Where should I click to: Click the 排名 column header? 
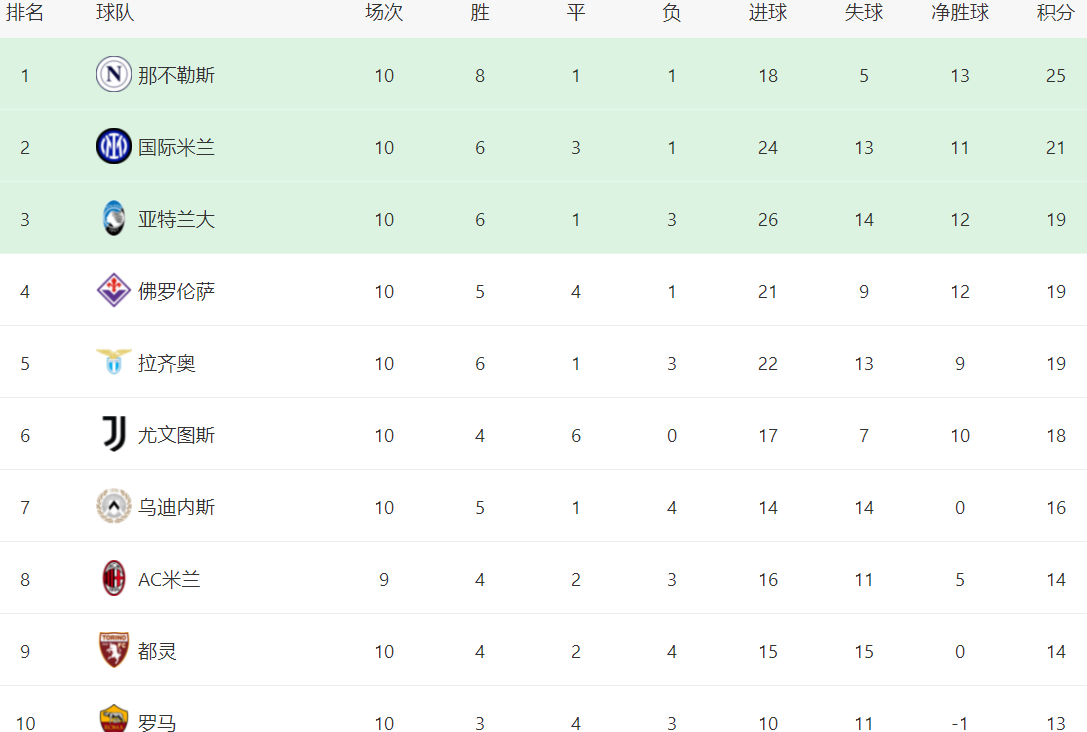(25, 13)
